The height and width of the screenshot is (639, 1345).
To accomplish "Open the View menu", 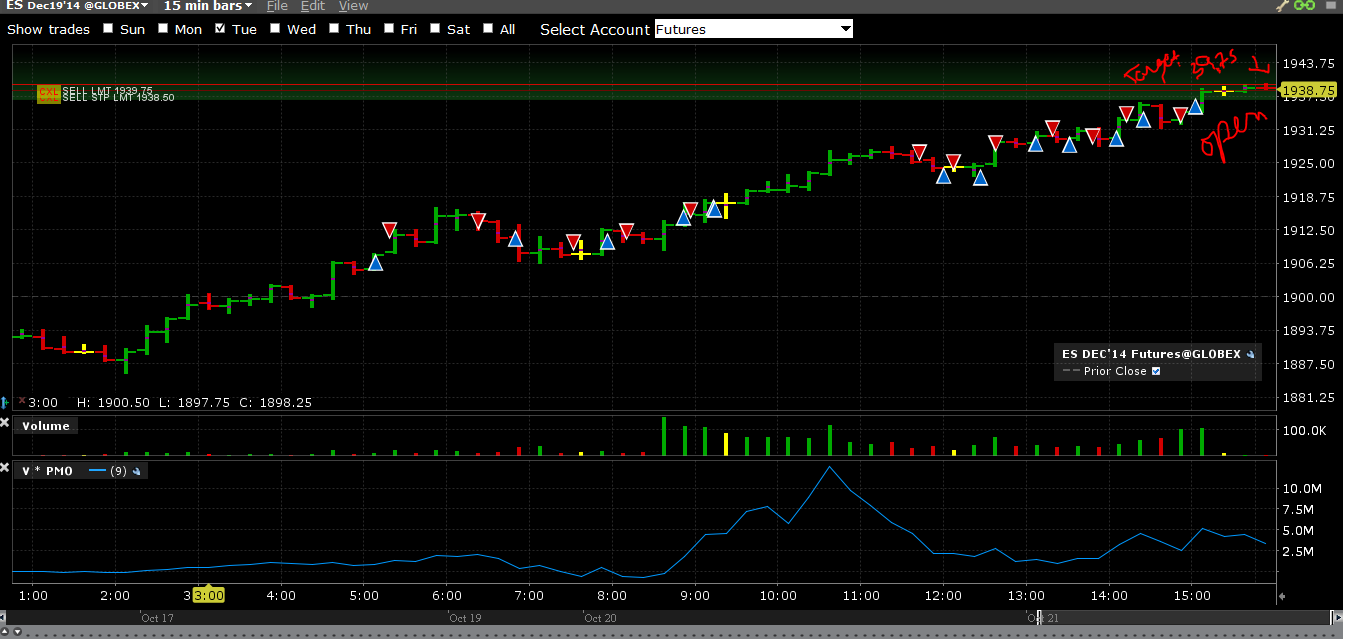I will coord(353,6).
